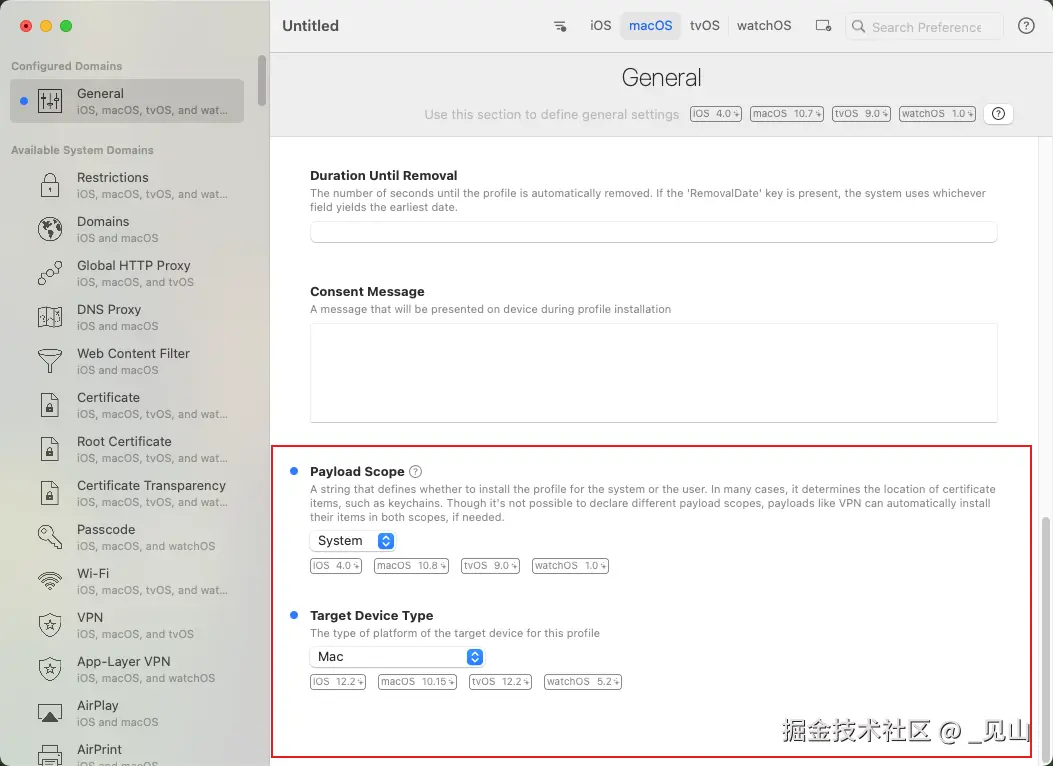Click the device screen toolbar icon
The image size is (1053, 766).
click(x=823, y=26)
